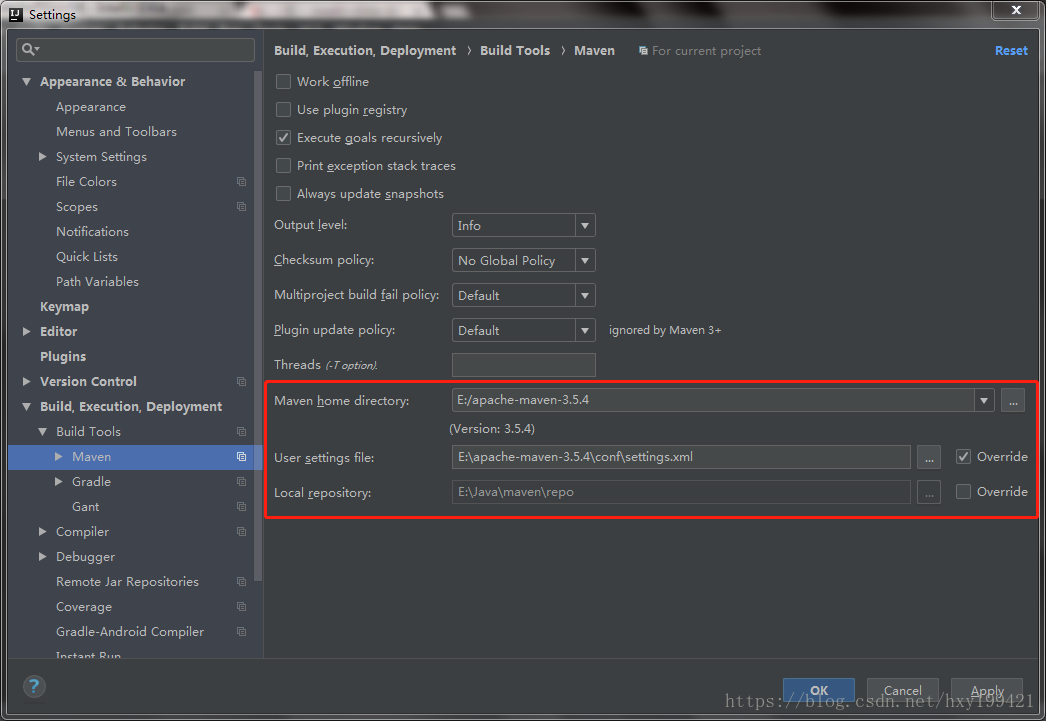The height and width of the screenshot is (721, 1046).
Task: Uncheck Execute goals recursively
Action: pos(284,137)
